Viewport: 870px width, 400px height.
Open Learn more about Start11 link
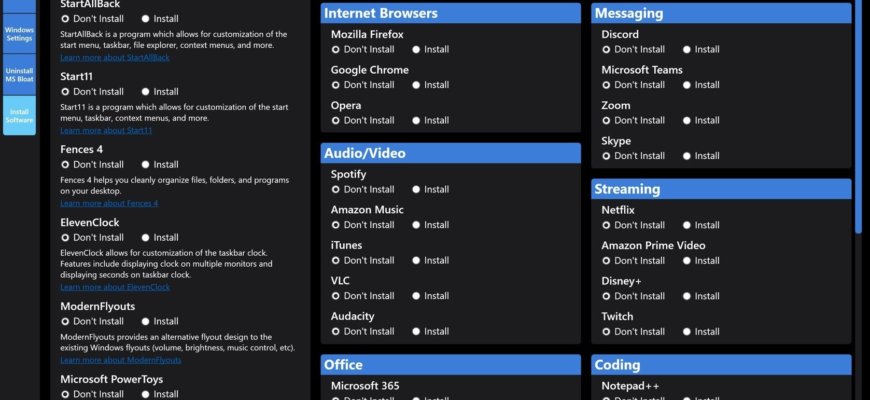coord(106,130)
